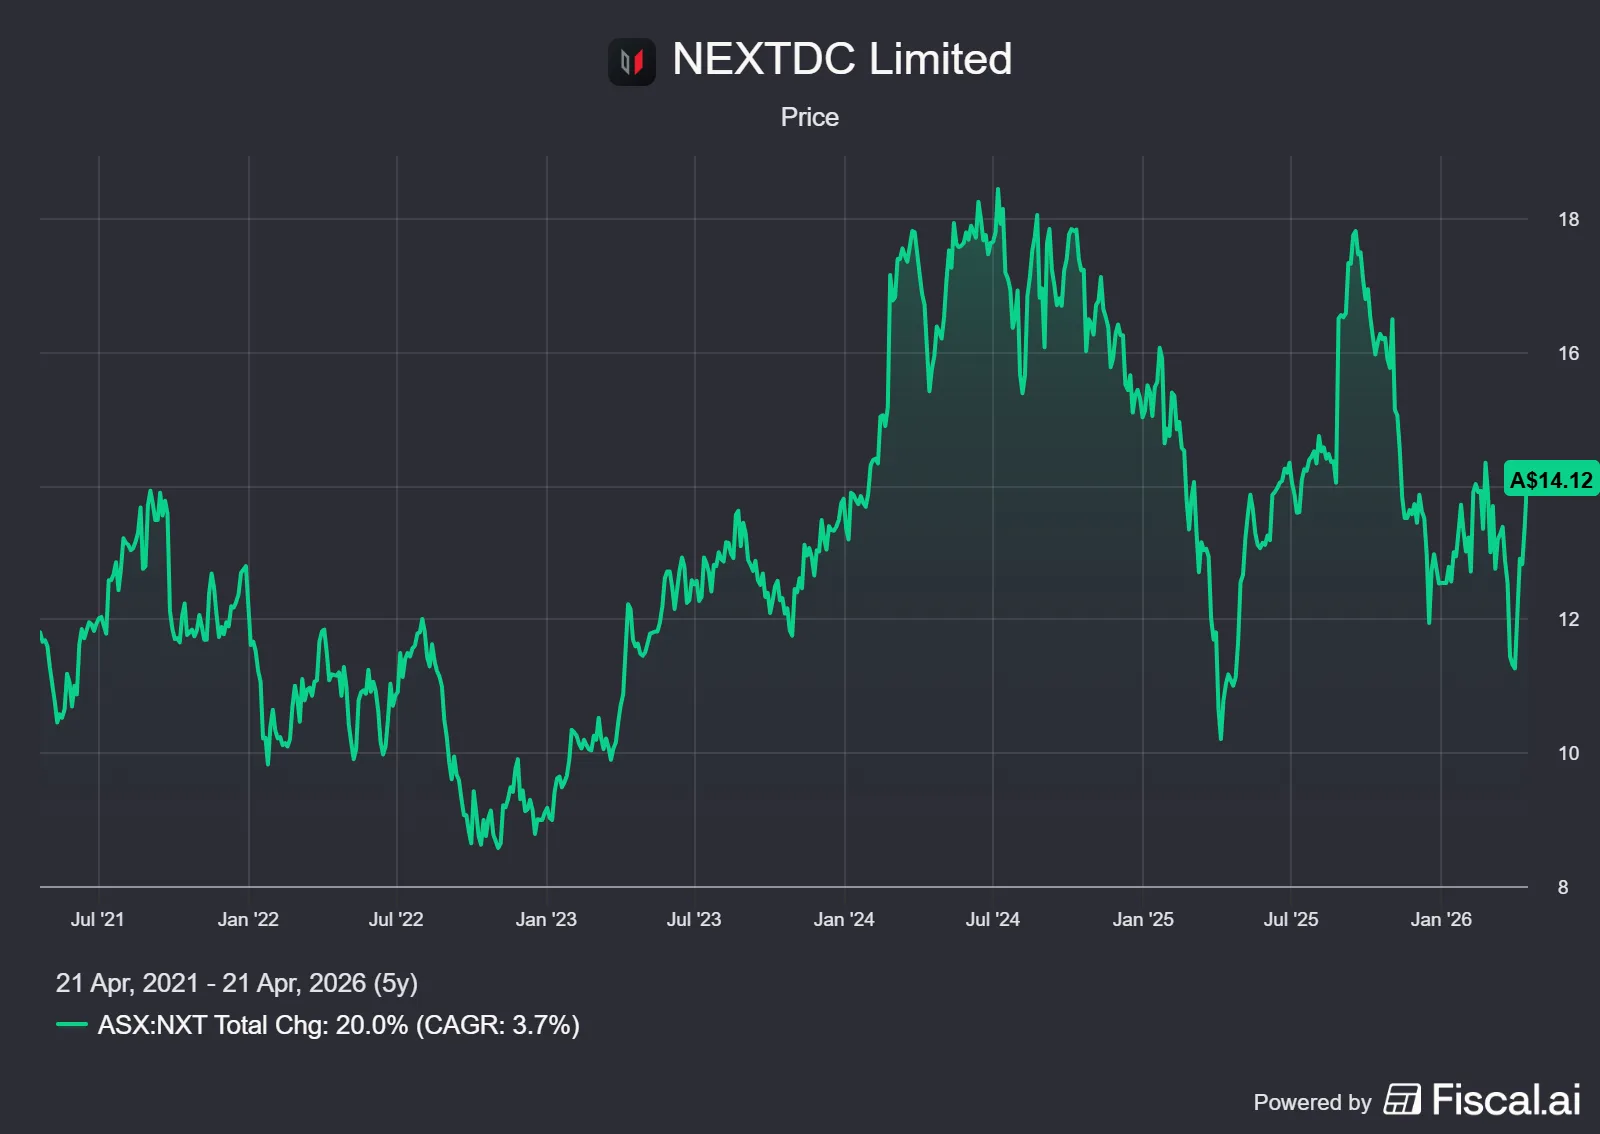Click the 18 y-axis price label
Image resolution: width=1600 pixels, height=1134 pixels.
[x=1568, y=219]
